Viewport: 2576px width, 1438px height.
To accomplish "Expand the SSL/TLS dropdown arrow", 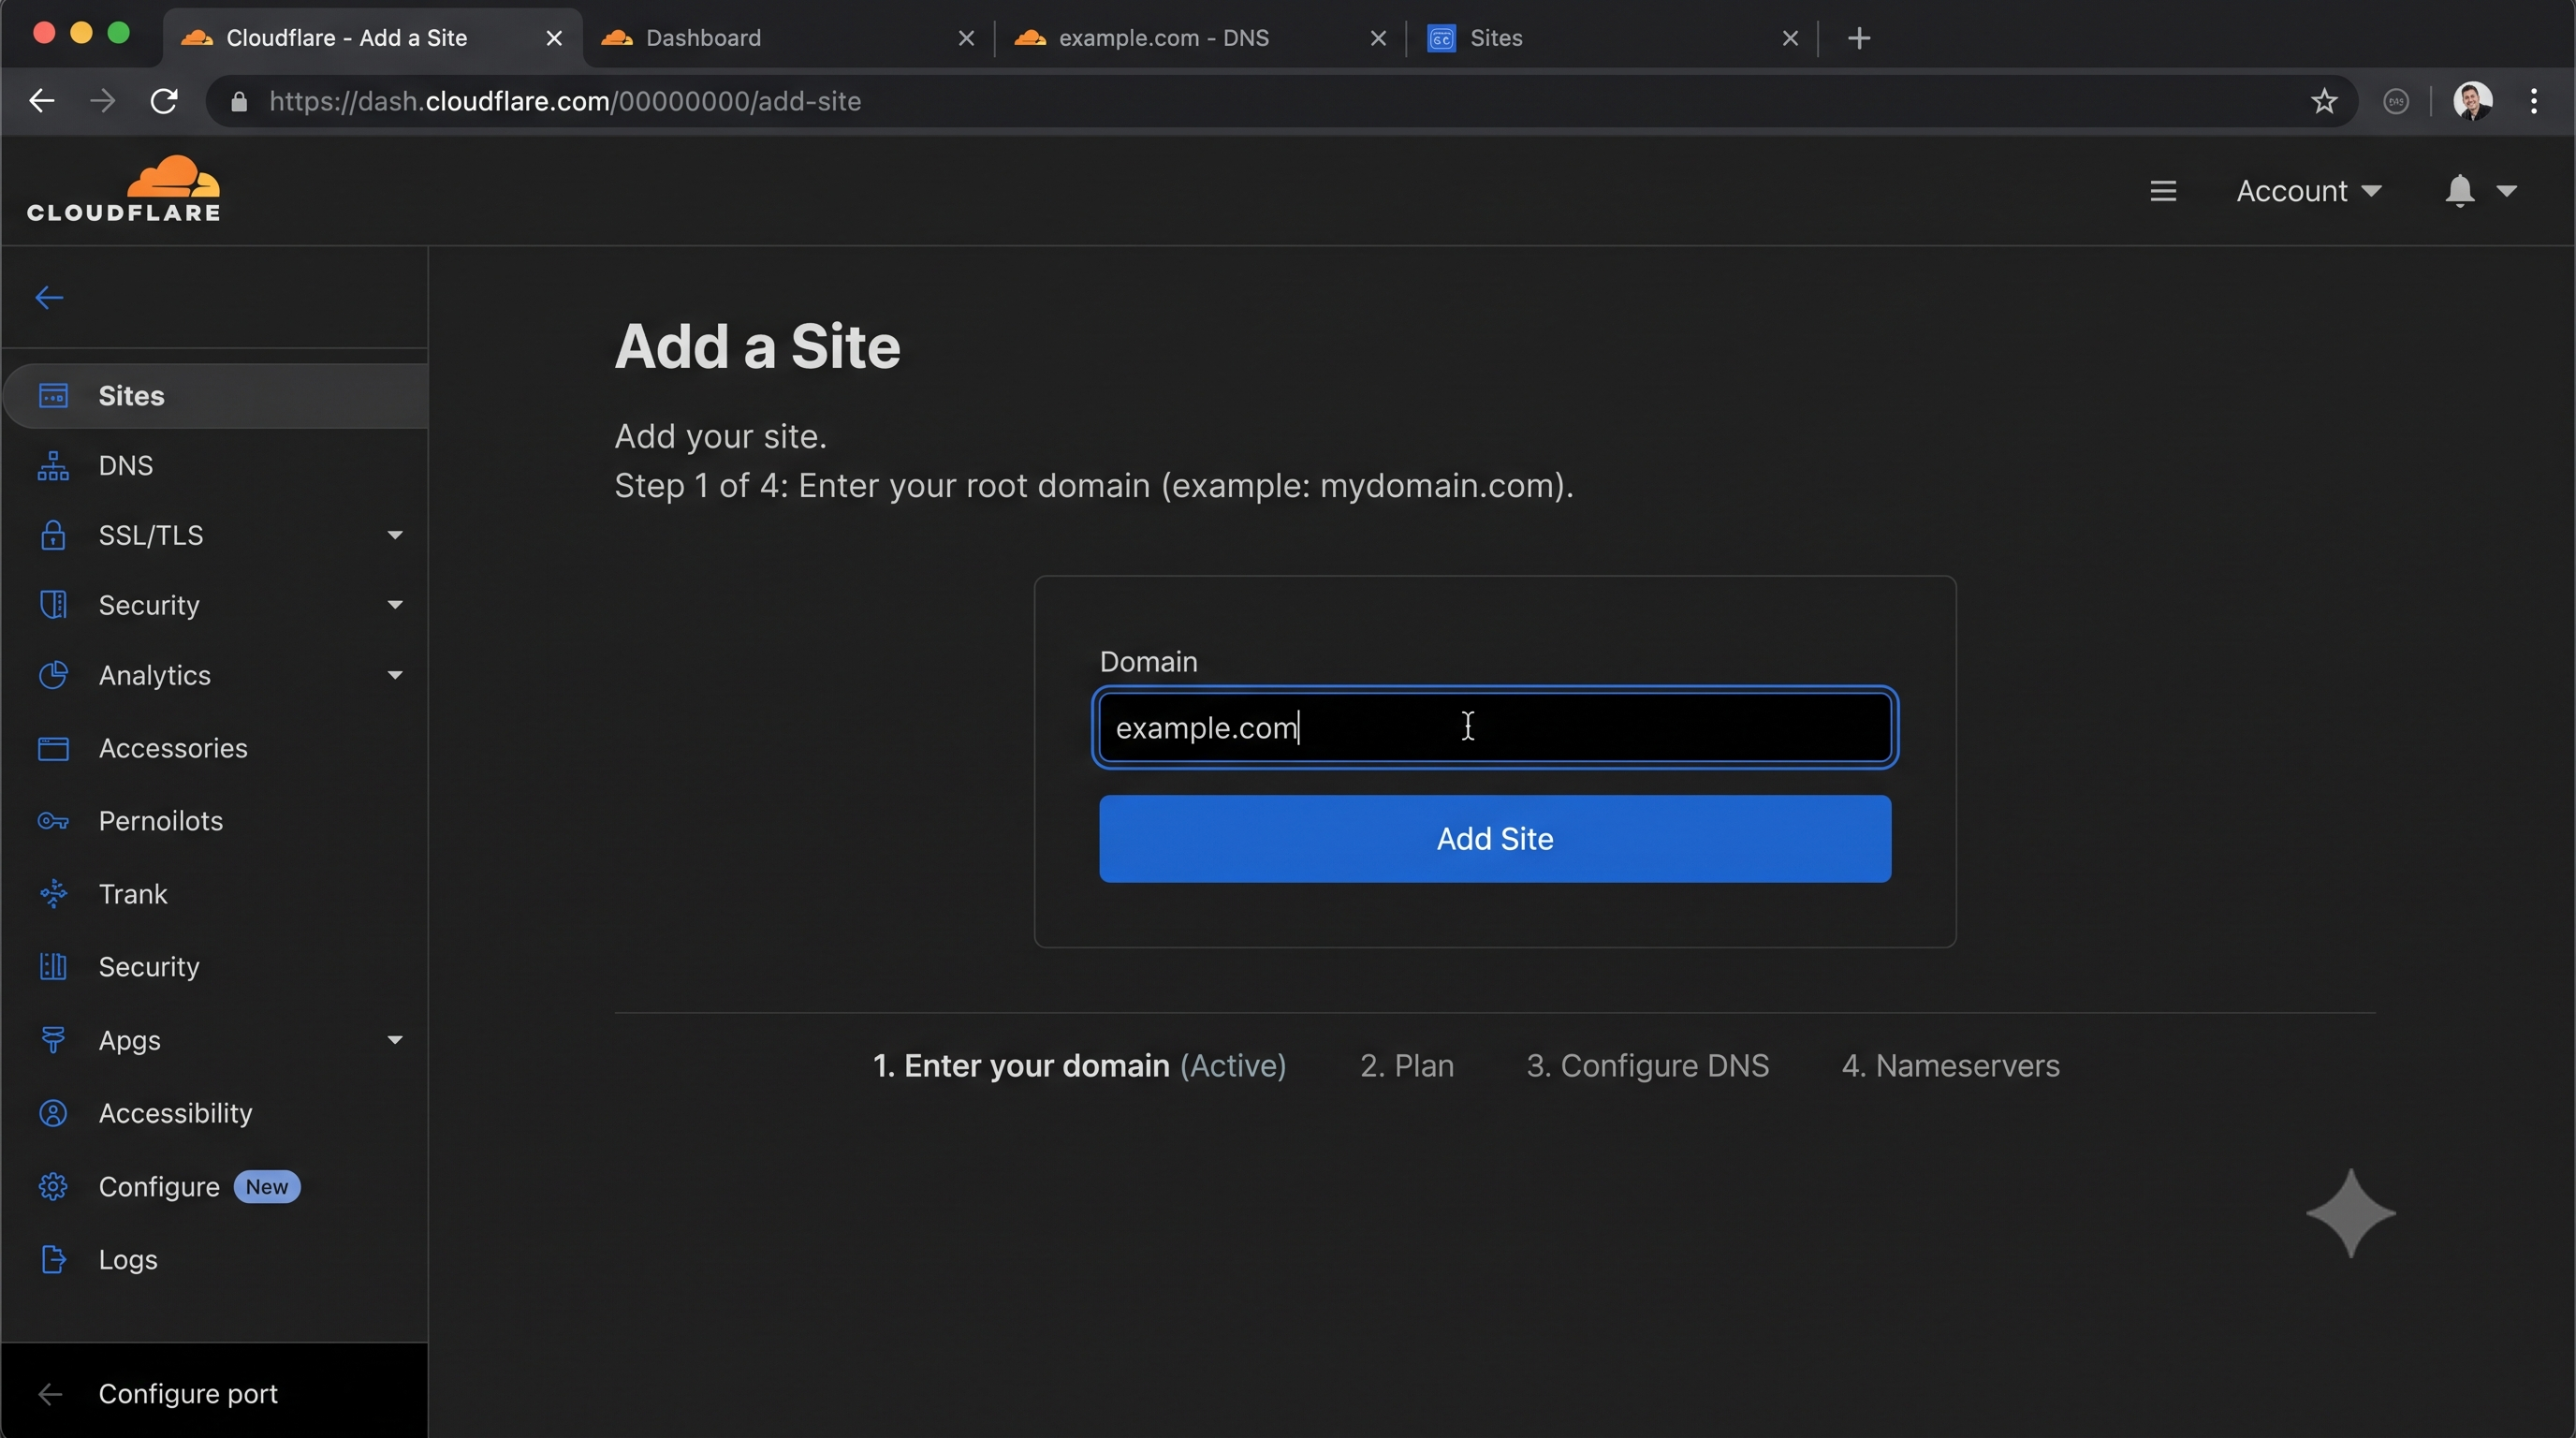I will pyautogui.click(x=395, y=535).
